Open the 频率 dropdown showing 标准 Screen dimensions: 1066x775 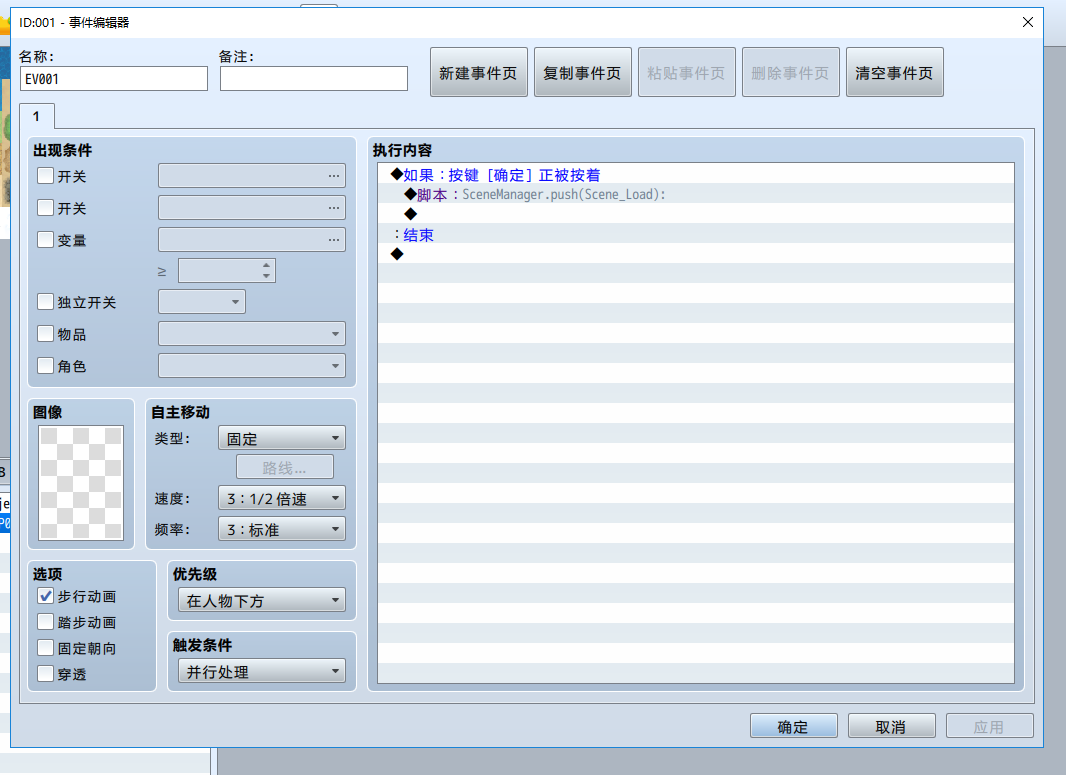coord(281,529)
